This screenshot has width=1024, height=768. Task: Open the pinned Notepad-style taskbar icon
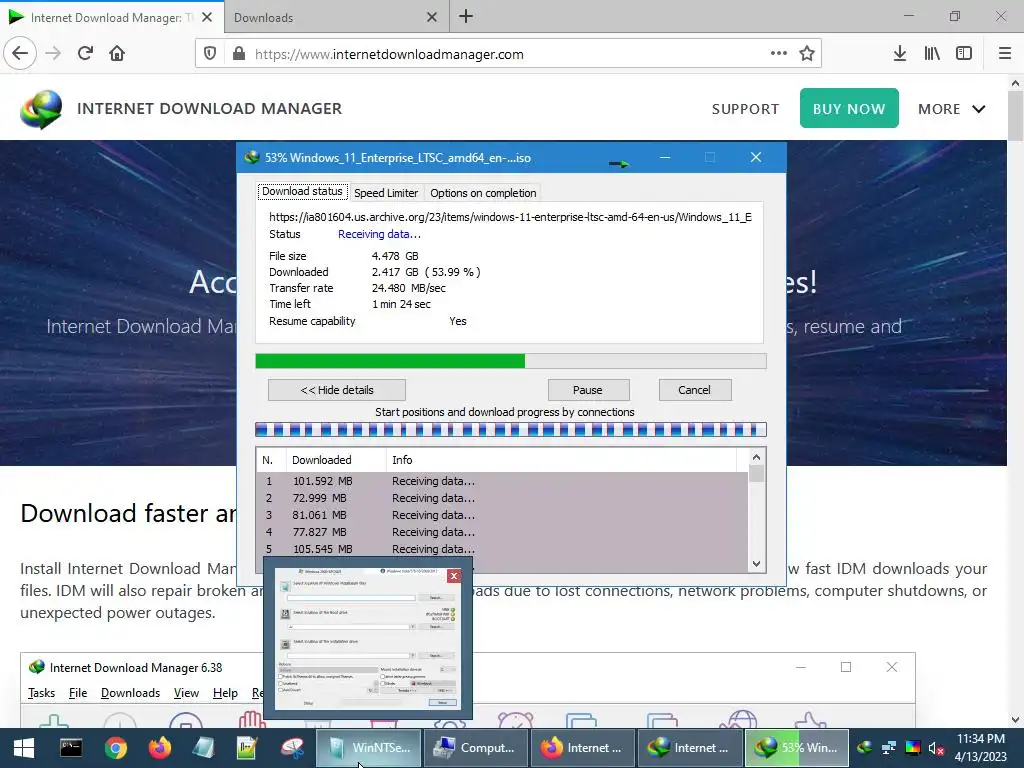pyautogui.click(x=204, y=748)
